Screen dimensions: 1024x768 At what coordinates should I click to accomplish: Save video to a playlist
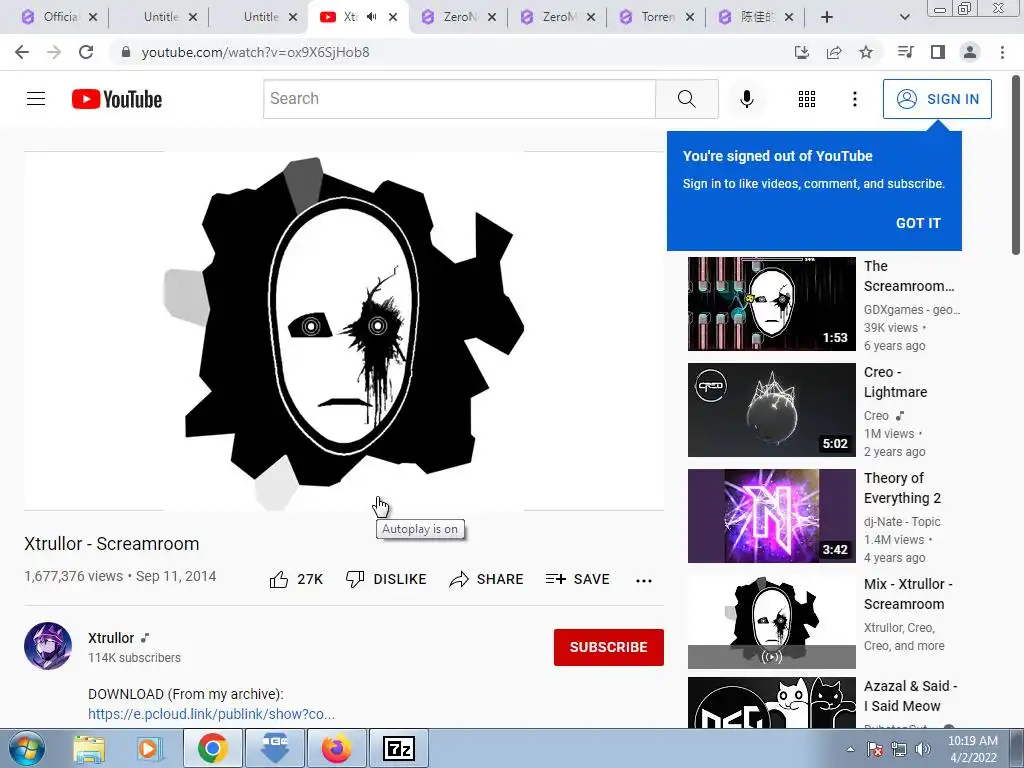577,579
